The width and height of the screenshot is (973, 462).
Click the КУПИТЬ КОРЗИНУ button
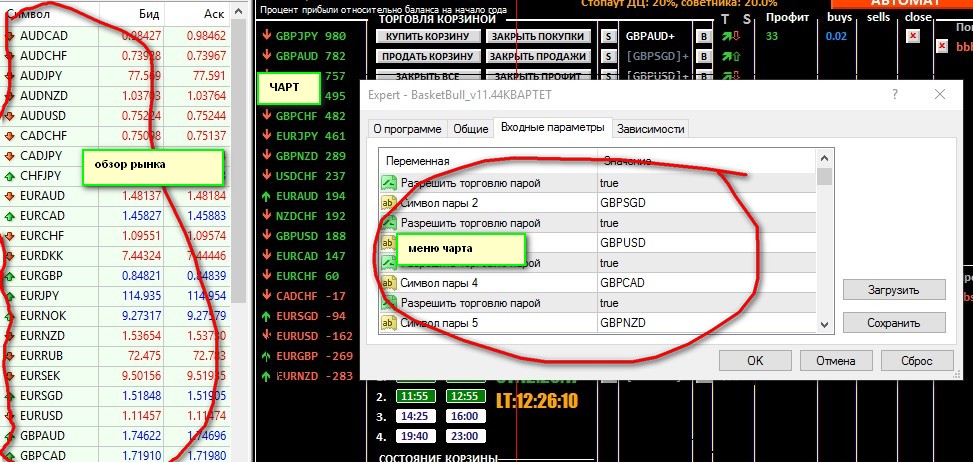point(428,36)
